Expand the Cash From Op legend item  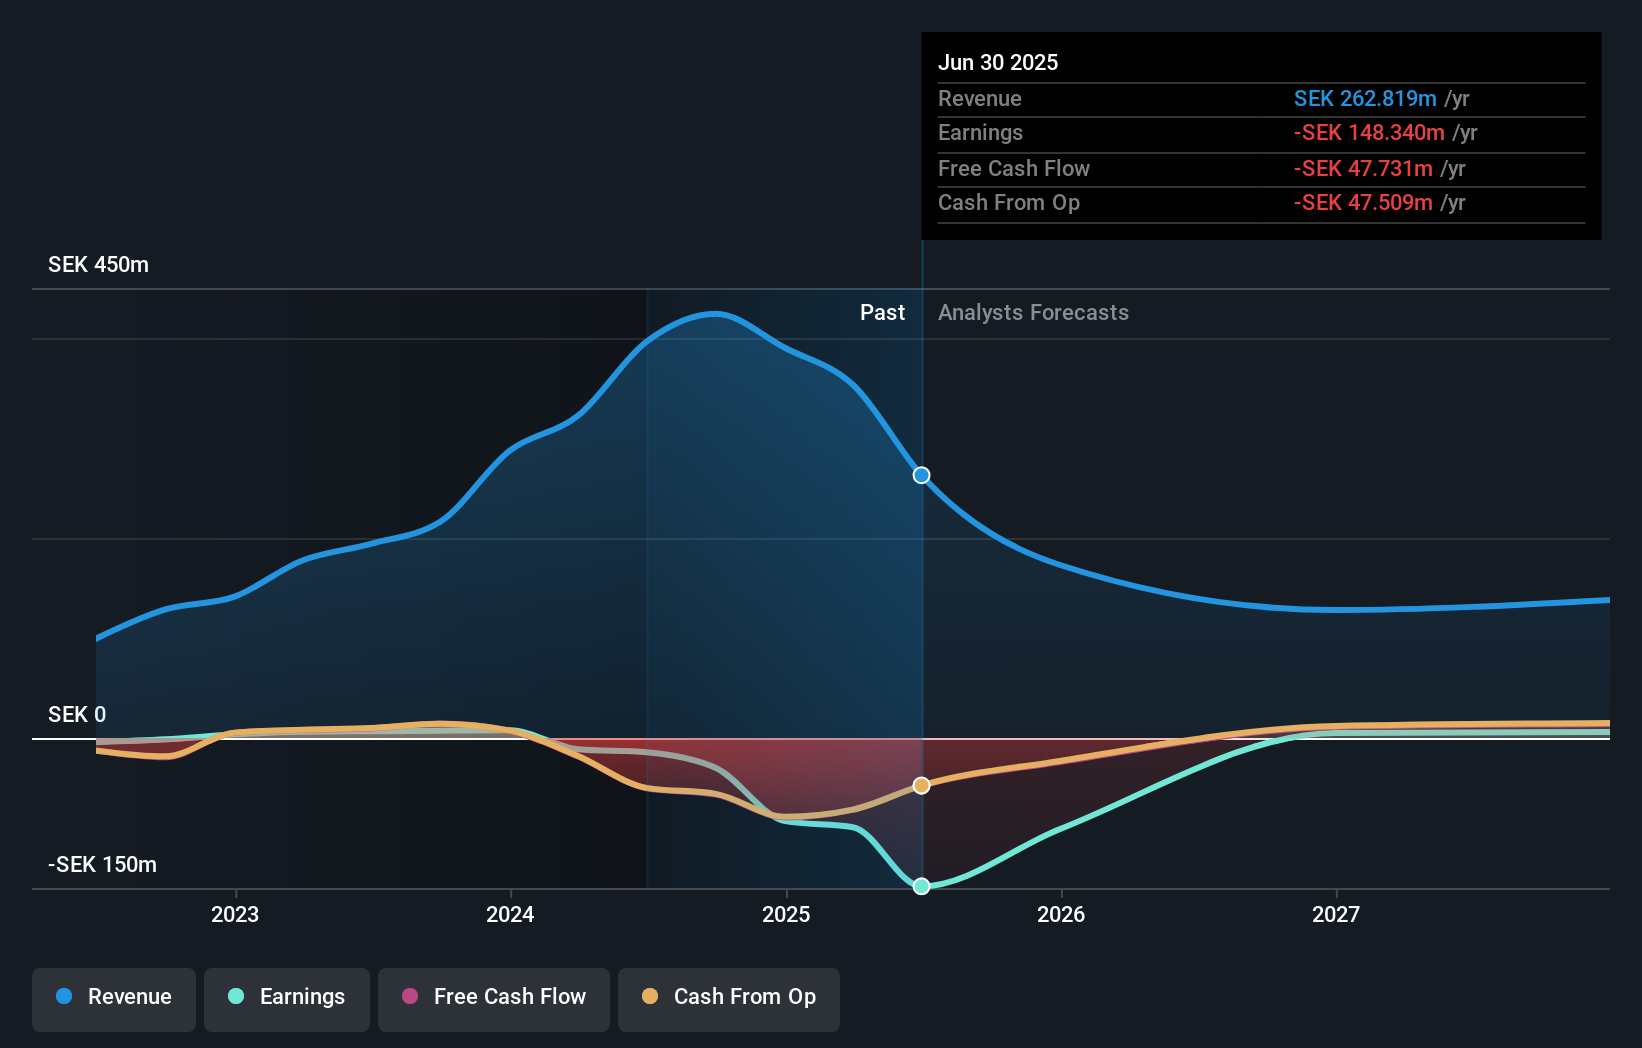[728, 997]
